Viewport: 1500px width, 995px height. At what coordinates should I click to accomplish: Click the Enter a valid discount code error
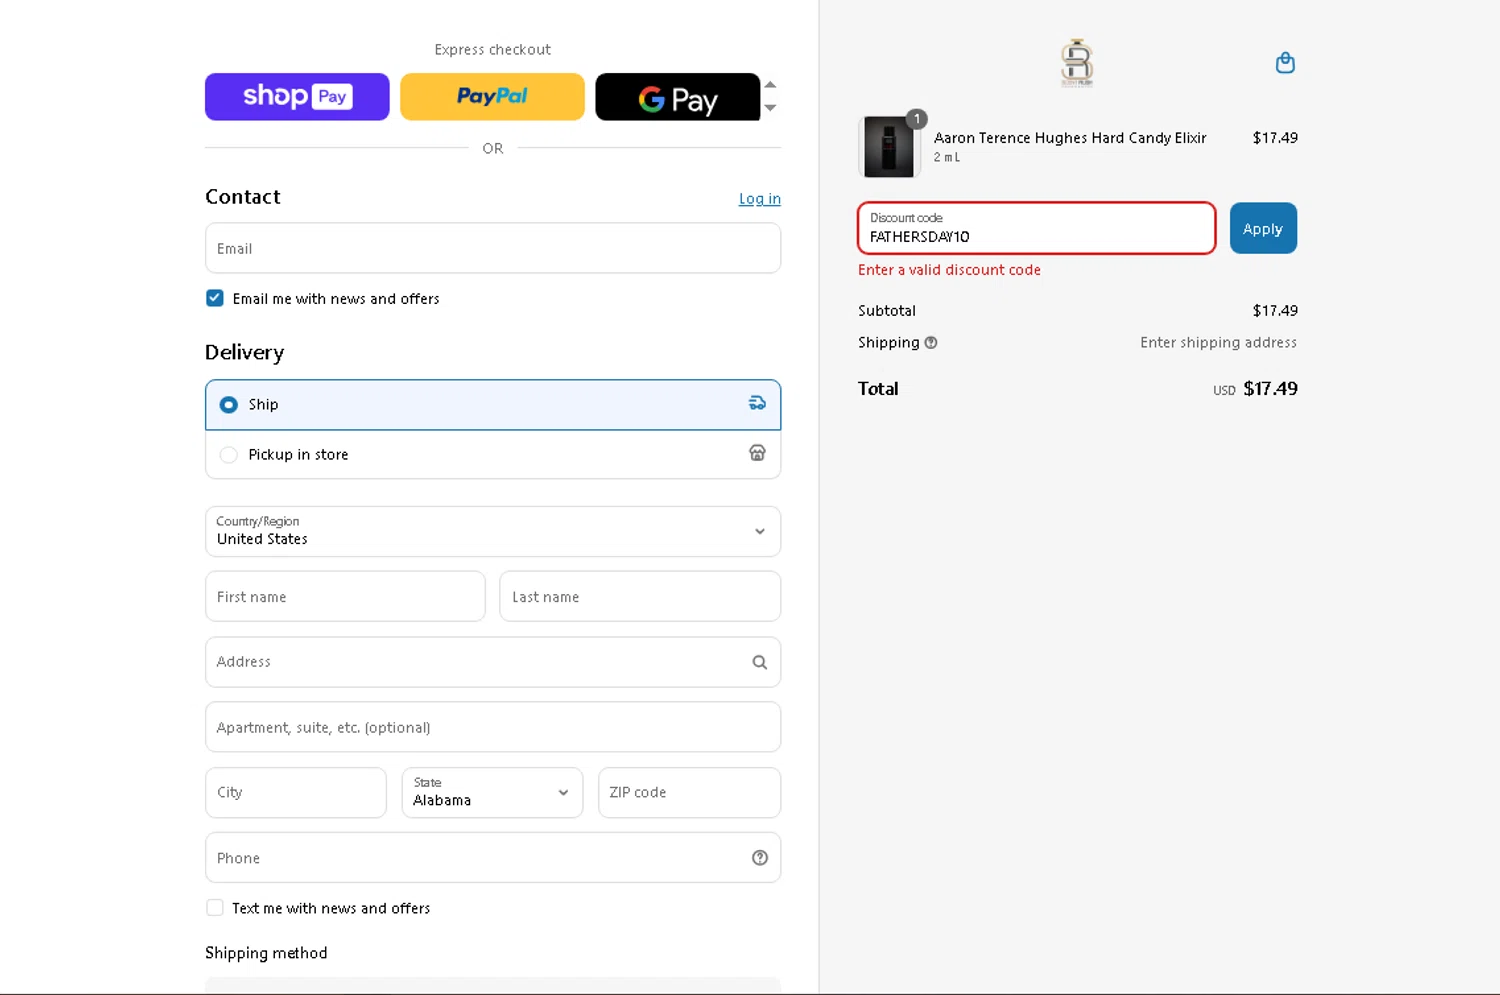coord(949,270)
